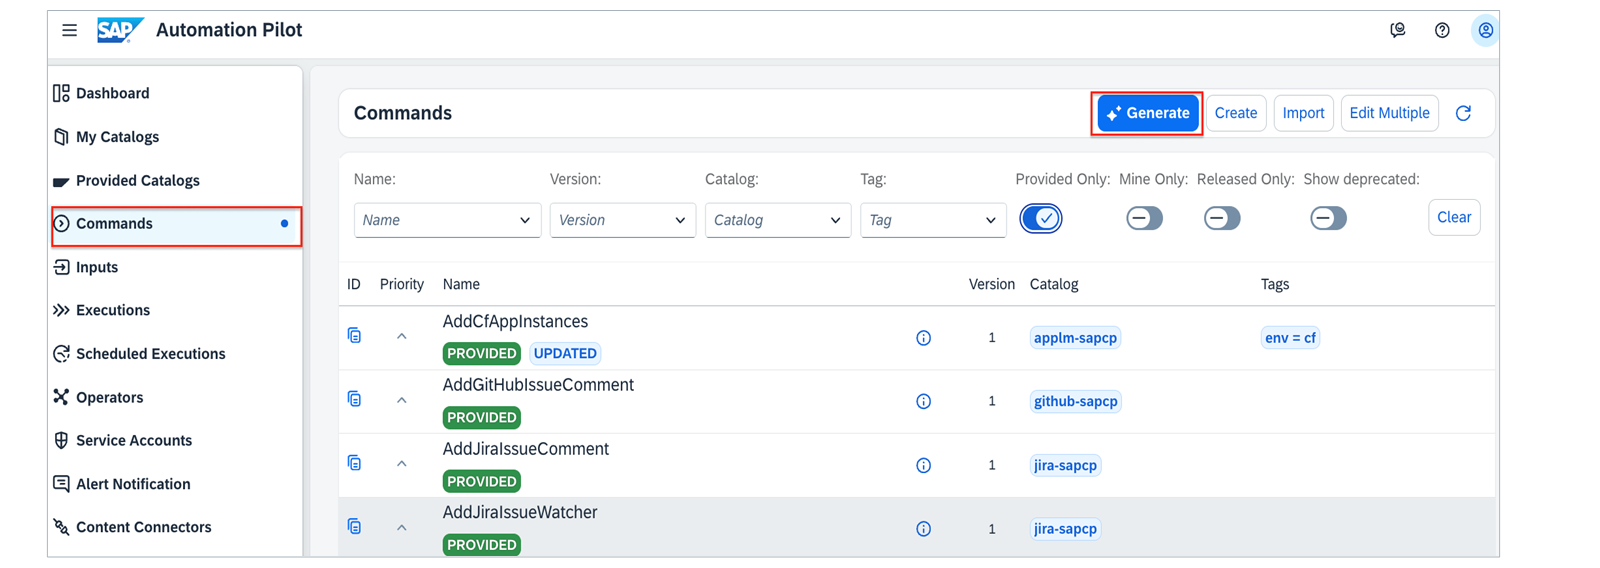1600x568 pixels.
Task: Click the Version column header
Action: pyautogui.click(x=992, y=284)
